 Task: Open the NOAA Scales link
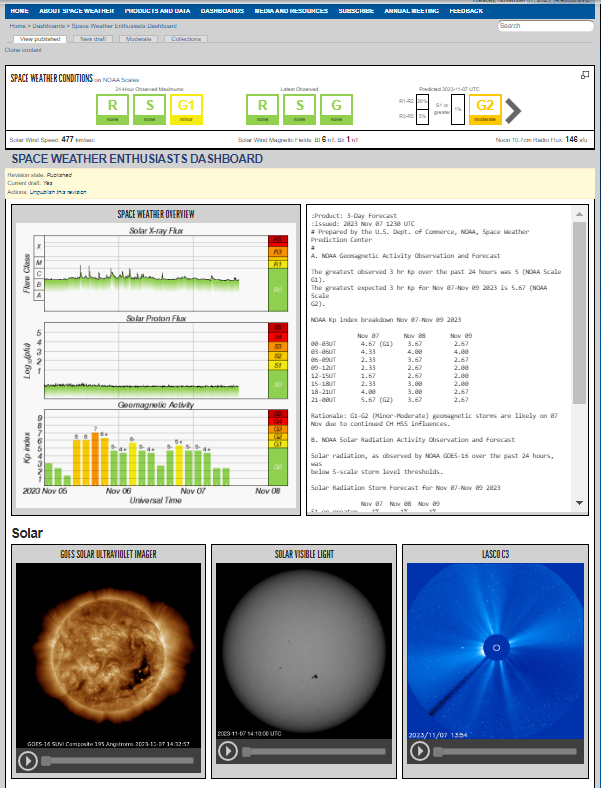121,80
